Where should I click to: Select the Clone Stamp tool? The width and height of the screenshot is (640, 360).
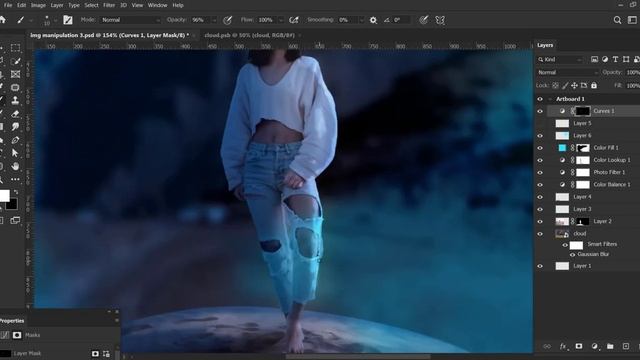point(16,100)
